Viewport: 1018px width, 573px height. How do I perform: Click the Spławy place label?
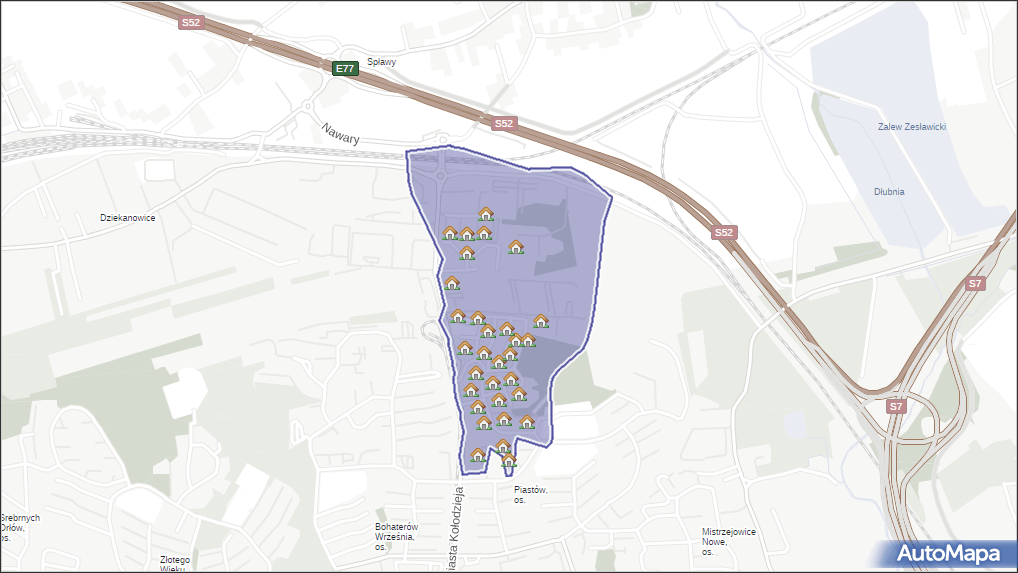382,62
